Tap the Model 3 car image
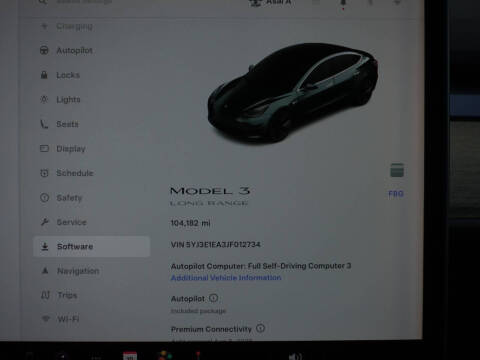 point(293,93)
